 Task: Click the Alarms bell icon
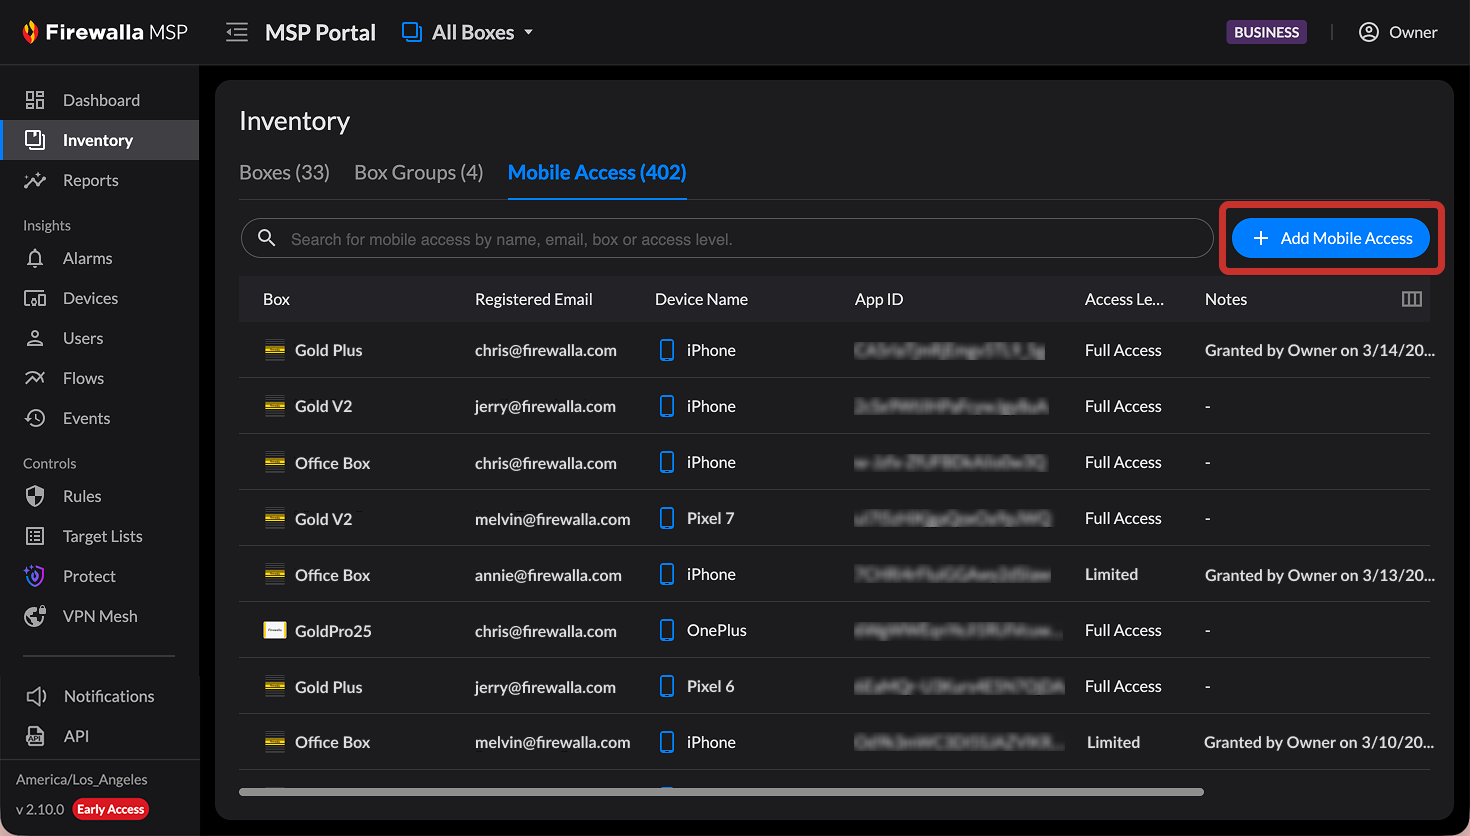[35, 258]
